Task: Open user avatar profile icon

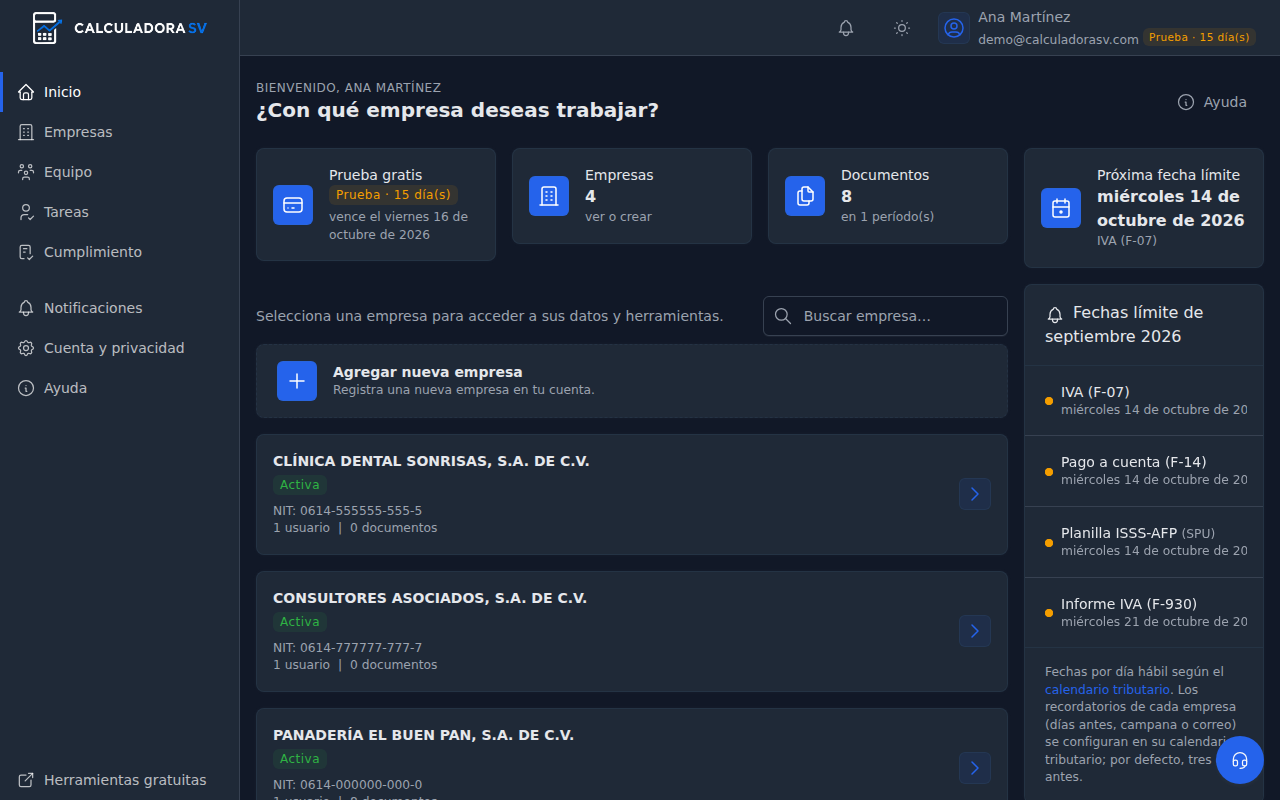Action: tap(954, 28)
